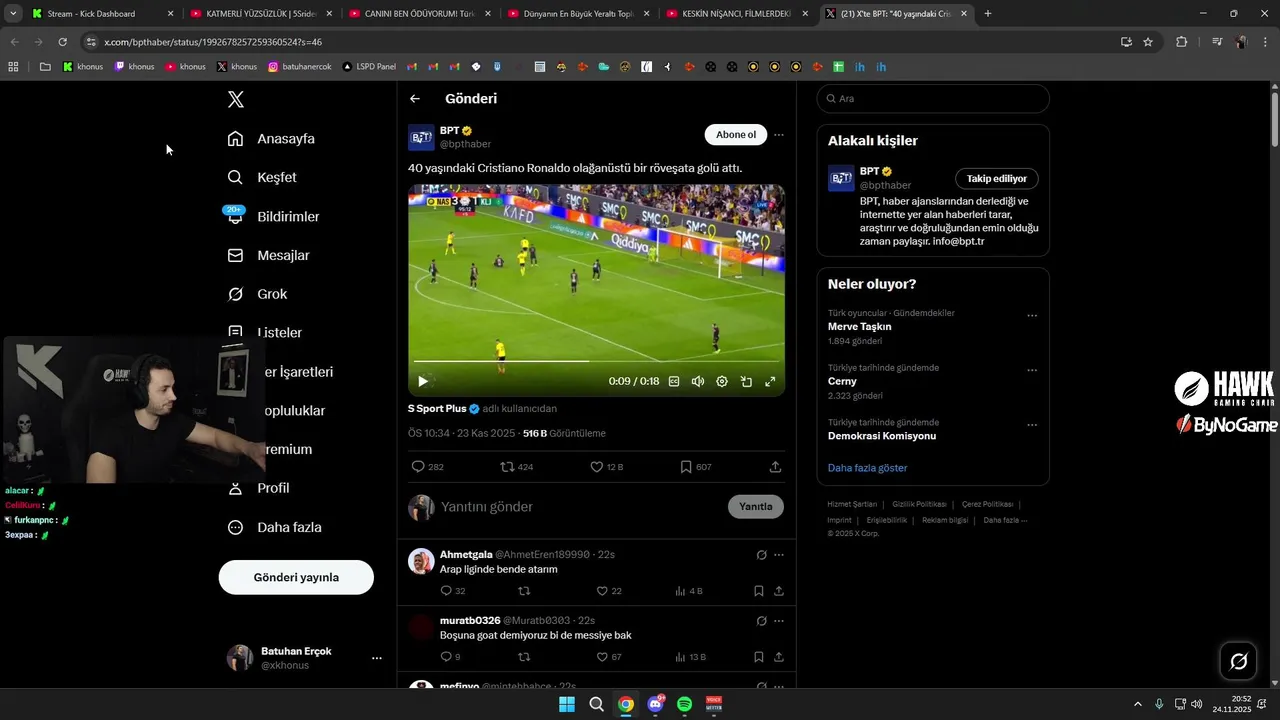
Task: Open Bildirimler notifications
Action: 273,216
